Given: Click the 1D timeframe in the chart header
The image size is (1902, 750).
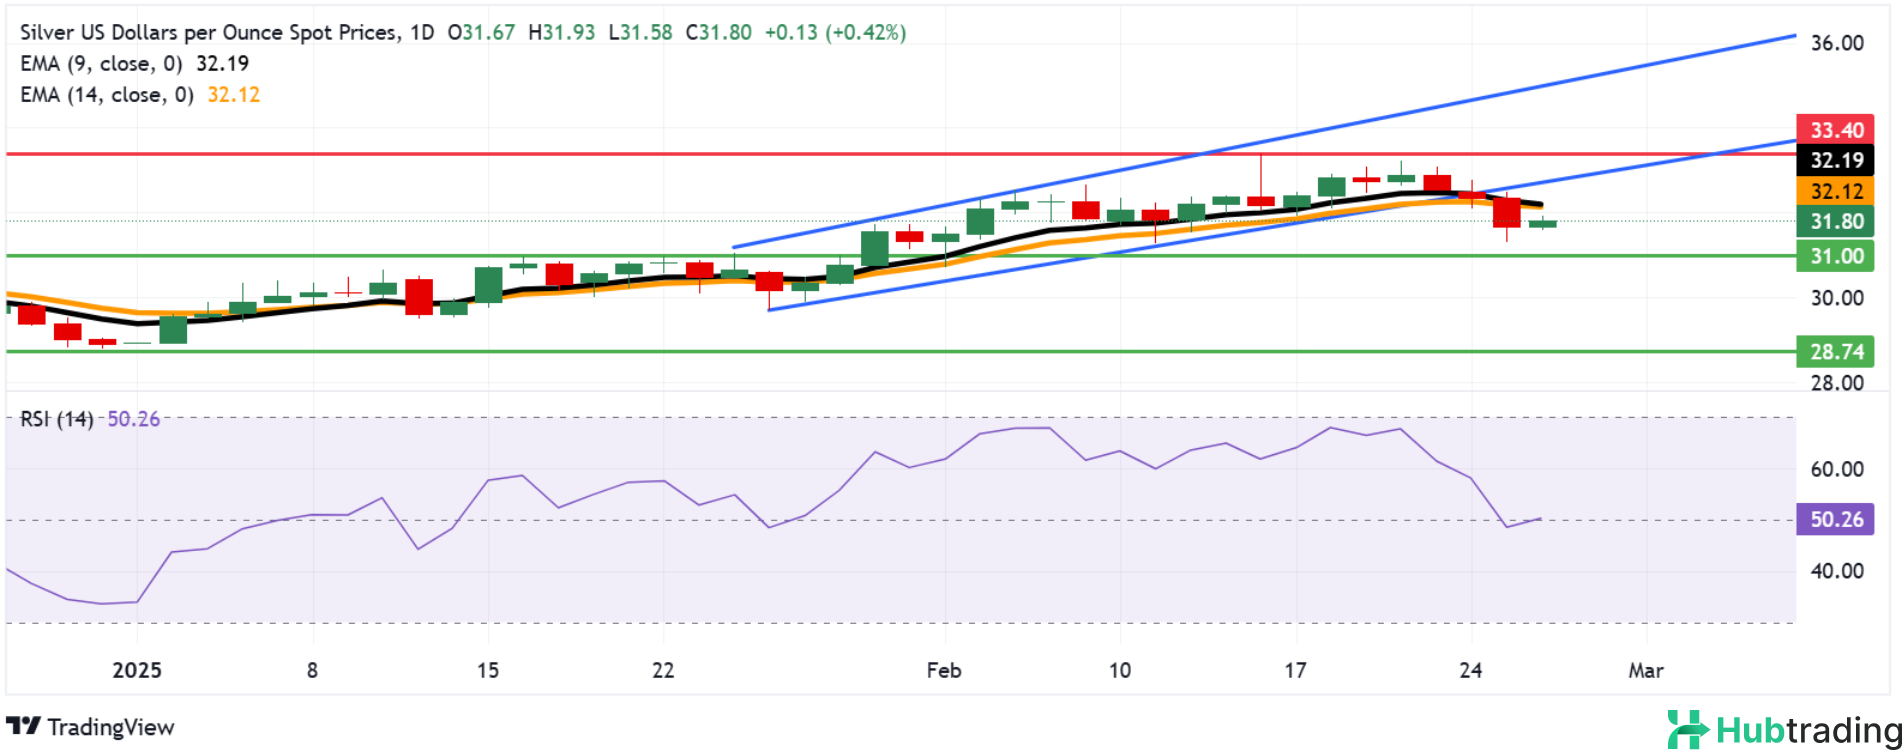Looking at the screenshot, I should point(422,33).
